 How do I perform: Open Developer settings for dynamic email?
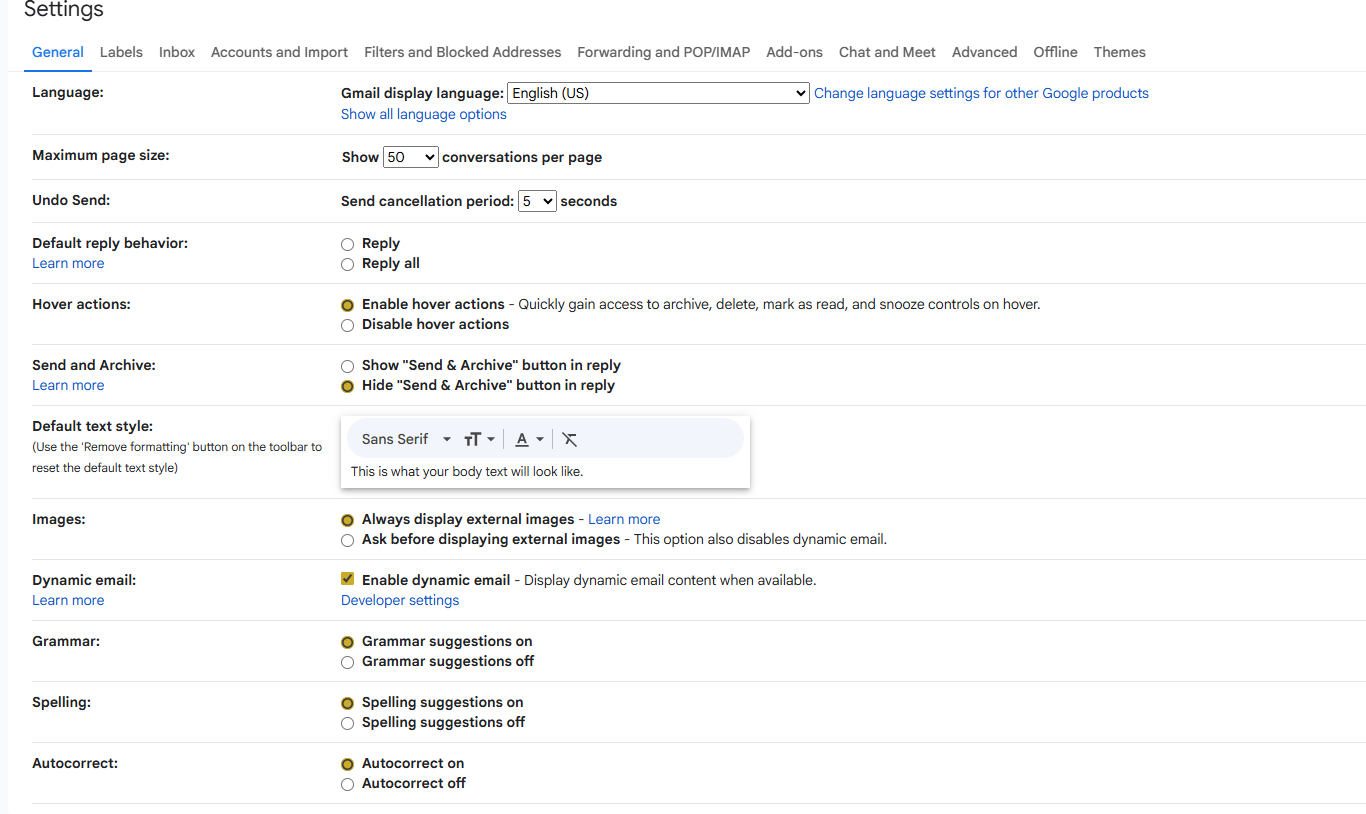399,599
